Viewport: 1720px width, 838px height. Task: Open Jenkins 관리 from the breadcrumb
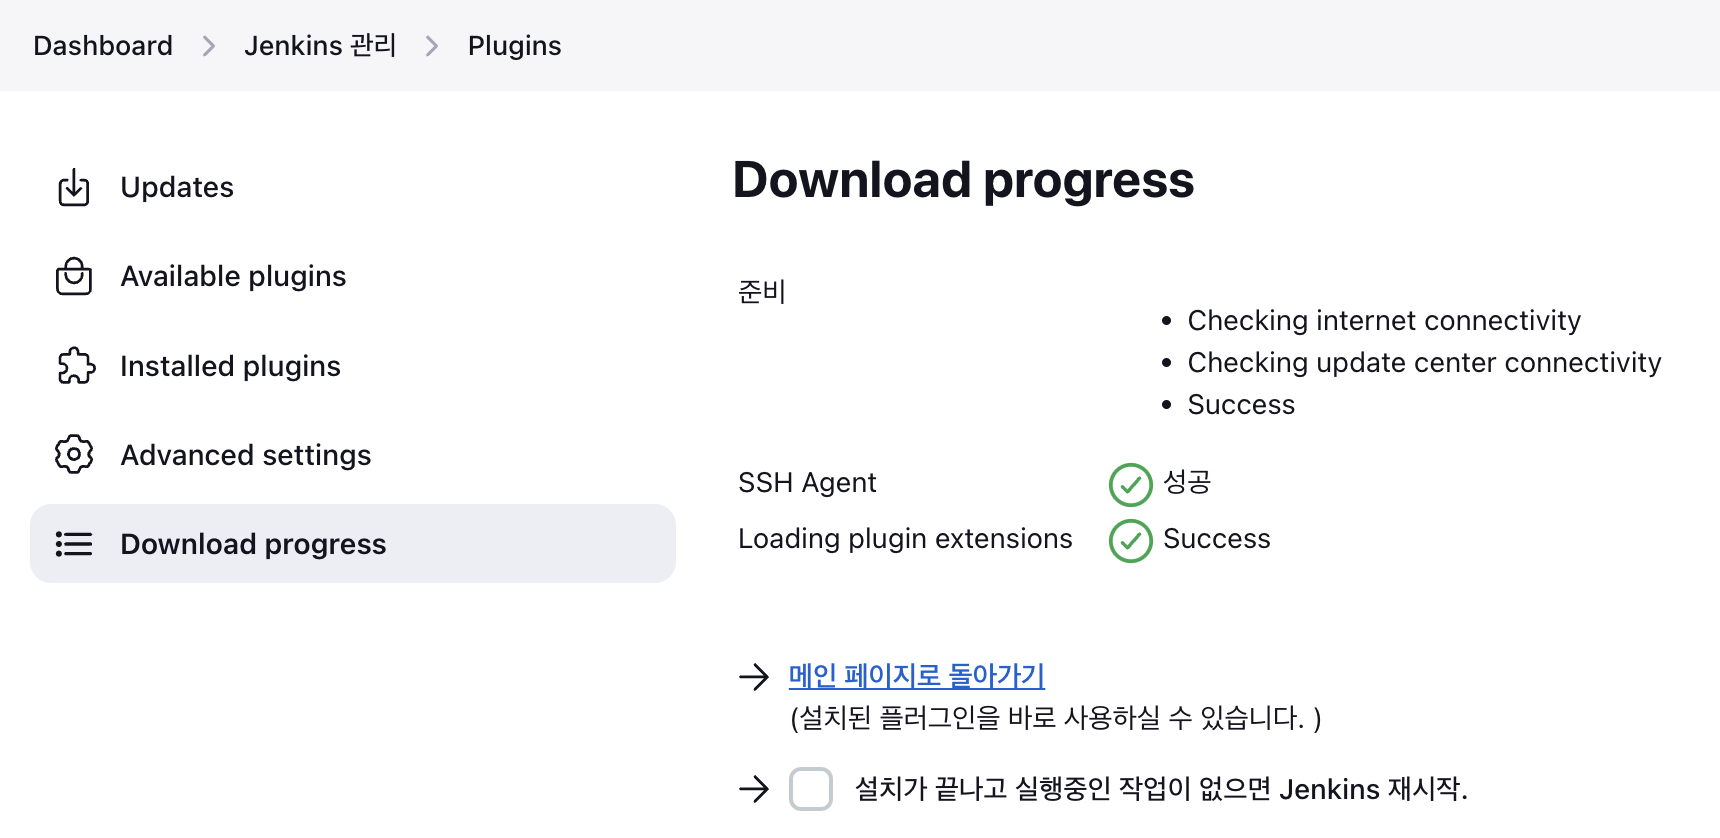tap(320, 45)
